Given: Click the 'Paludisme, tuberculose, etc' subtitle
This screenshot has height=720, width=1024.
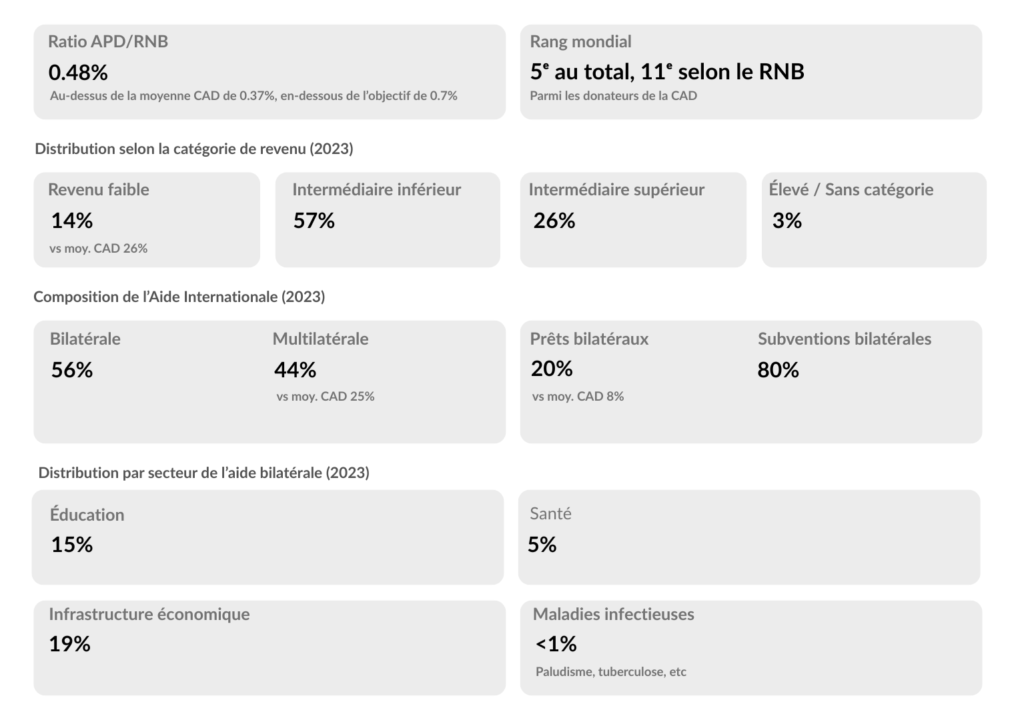Looking at the screenshot, I should click(611, 672).
